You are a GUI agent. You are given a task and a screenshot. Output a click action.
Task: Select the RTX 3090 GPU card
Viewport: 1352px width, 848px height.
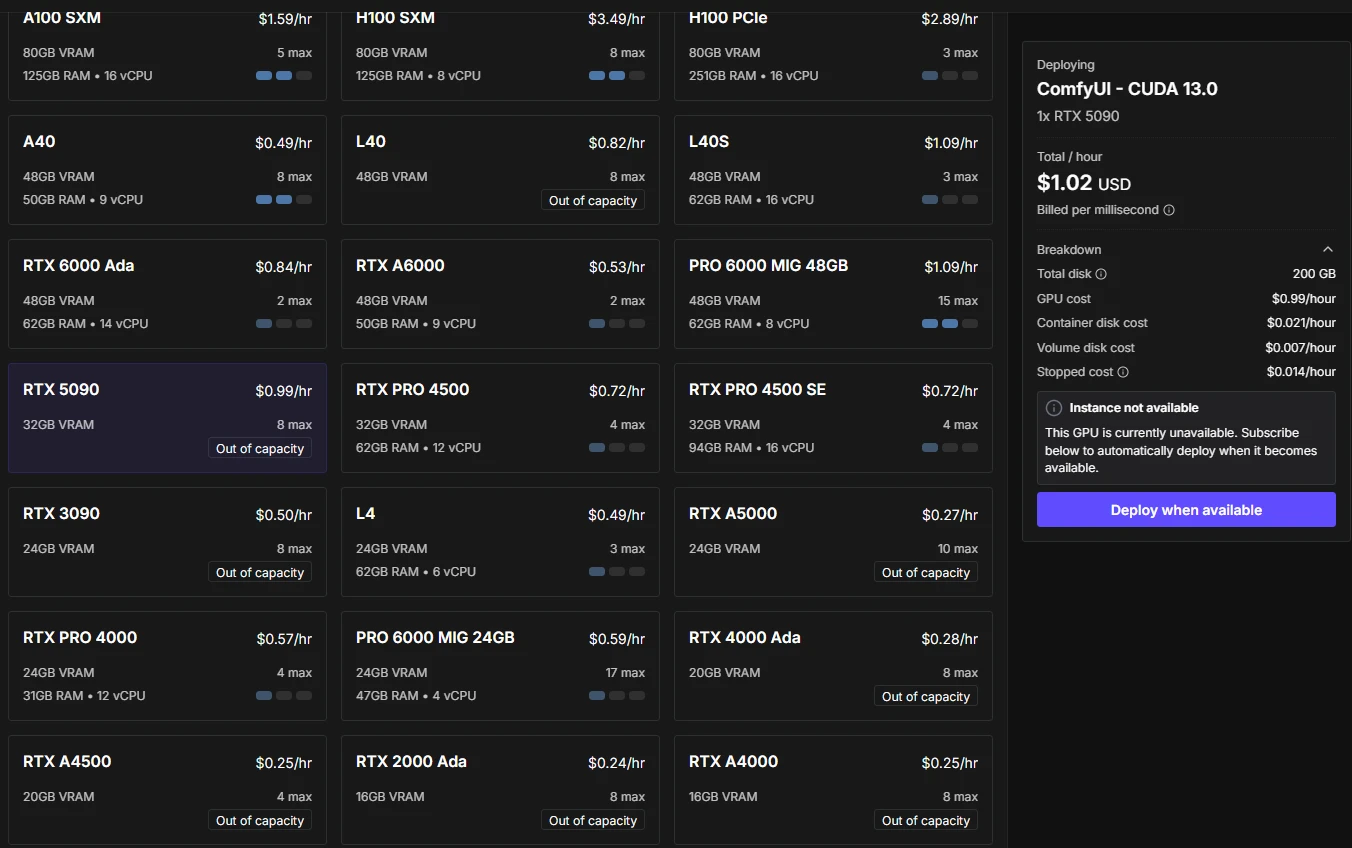click(167, 542)
